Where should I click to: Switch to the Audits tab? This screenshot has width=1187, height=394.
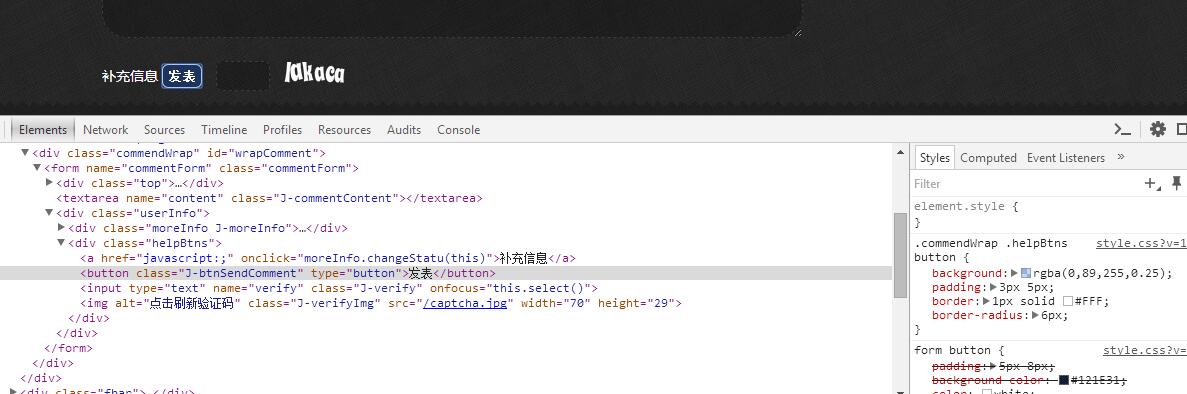(x=403, y=130)
